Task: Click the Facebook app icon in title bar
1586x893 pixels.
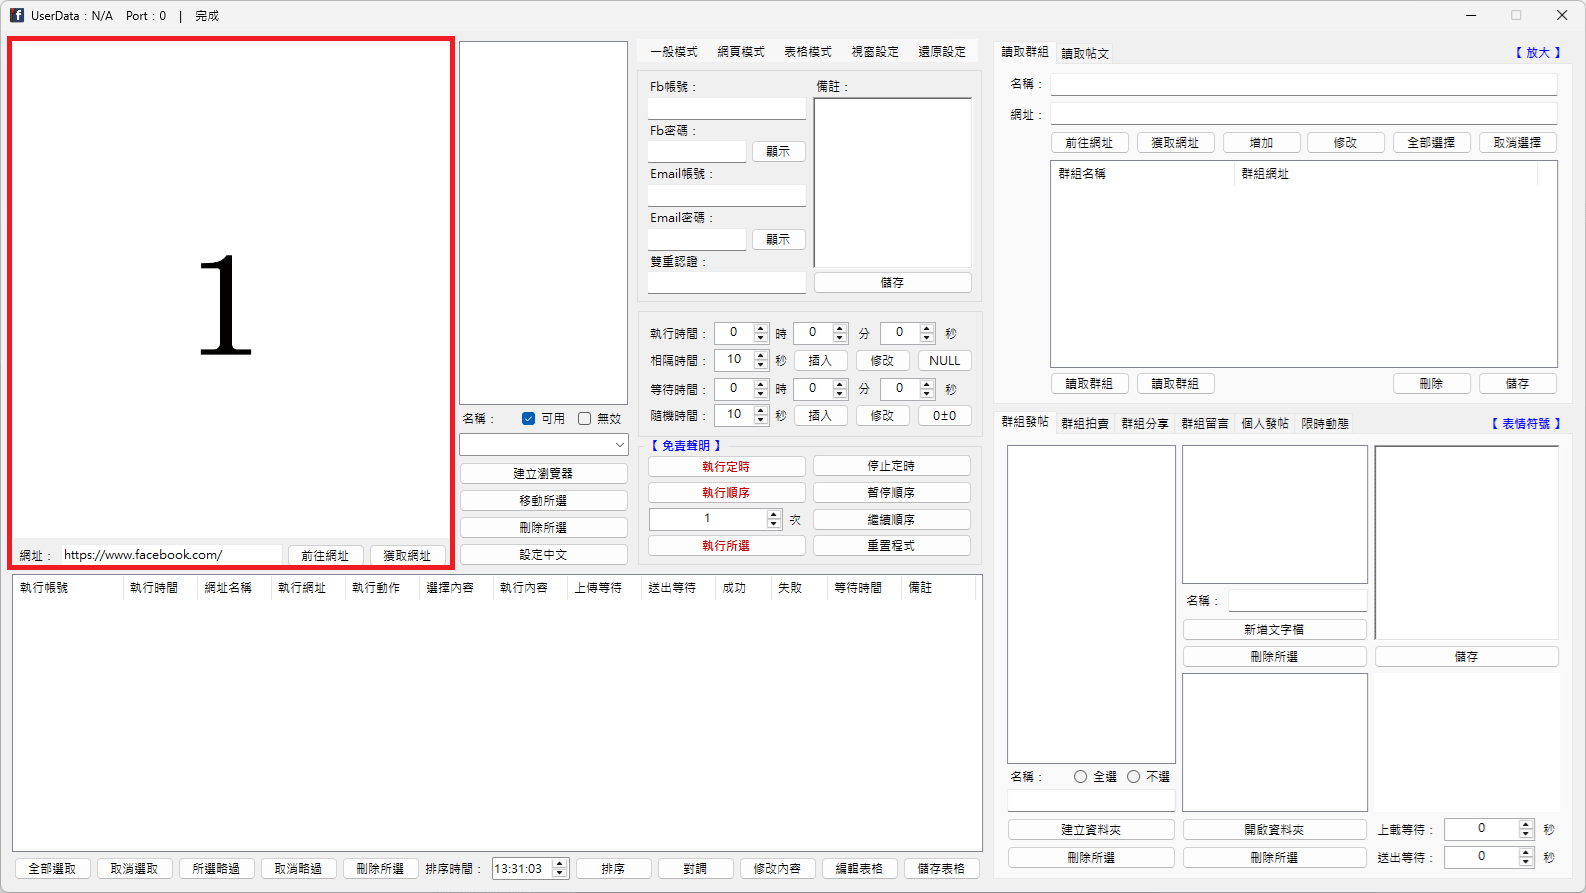Action: pos(16,15)
